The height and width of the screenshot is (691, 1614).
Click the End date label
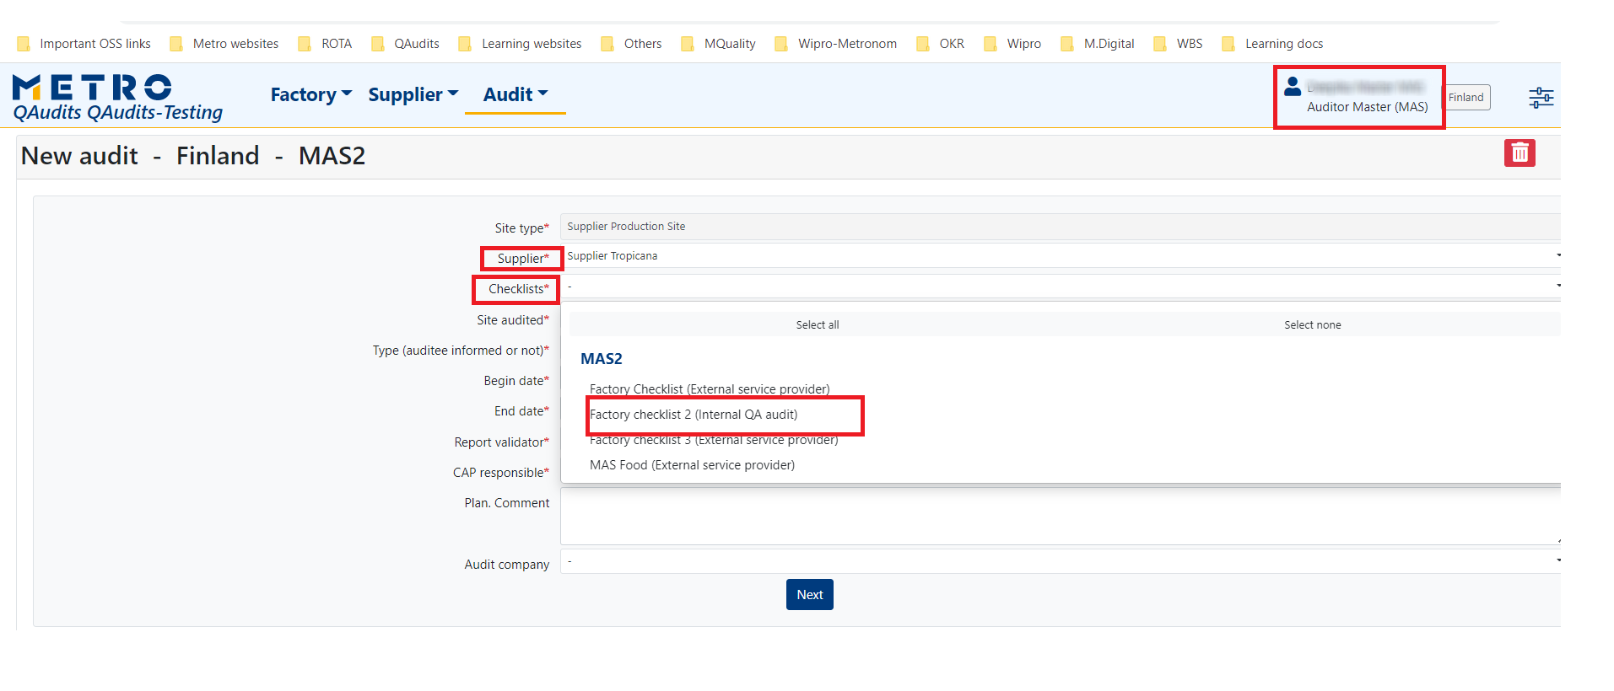pyautogui.click(x=521, y=411)
